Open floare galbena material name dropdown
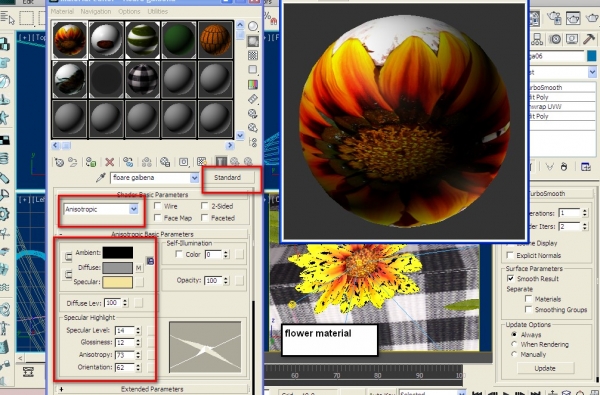The width and height of the screenshot is (600, 395). point(194,178)
